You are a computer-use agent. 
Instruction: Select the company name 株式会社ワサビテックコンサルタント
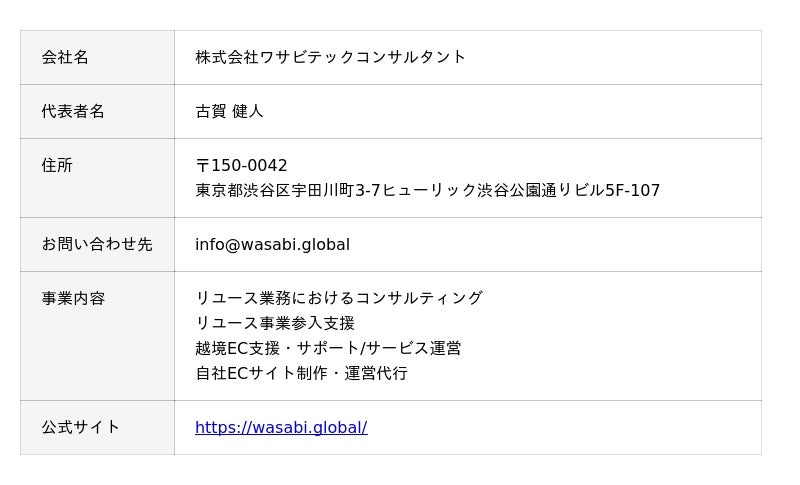[x=330, y=57]
